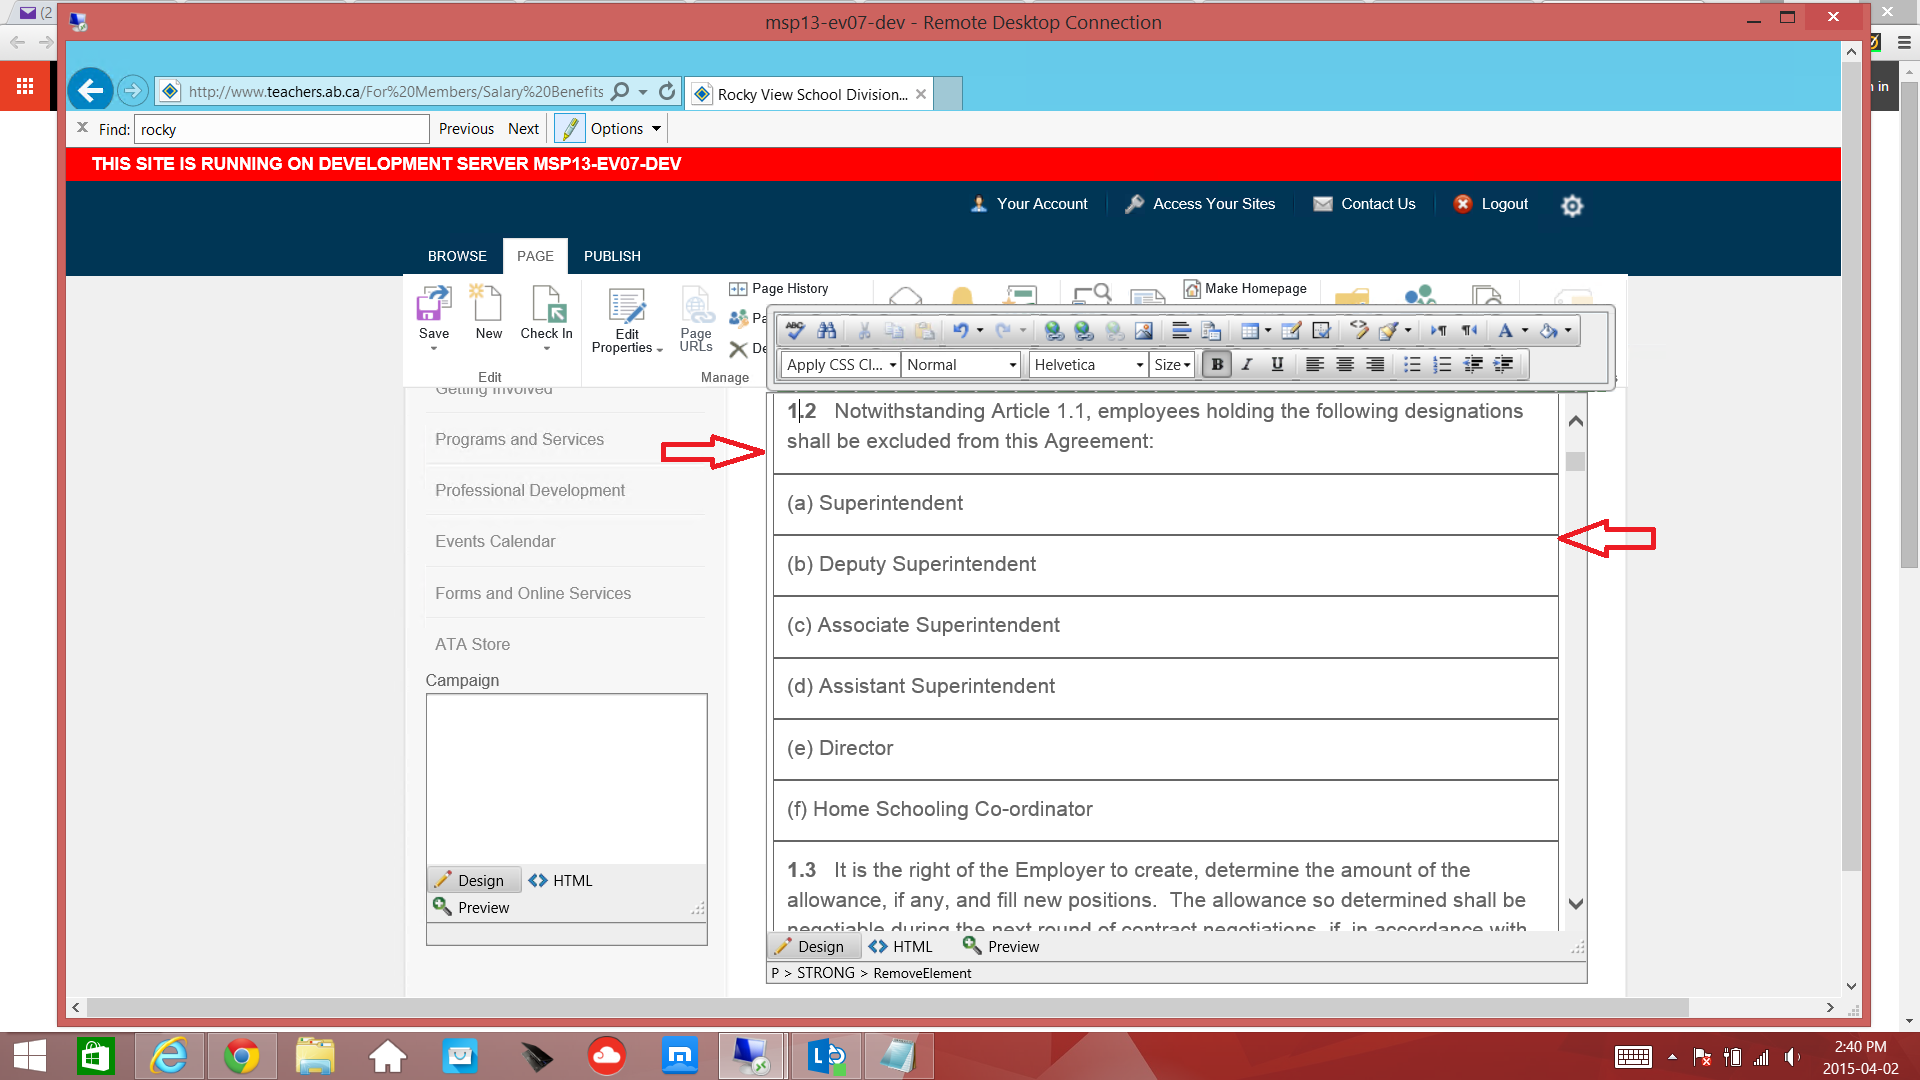This screenshot has width=1920, height=1080.
Task: Open the Apply CSS Class dropdown
Action: coord(840,365)
